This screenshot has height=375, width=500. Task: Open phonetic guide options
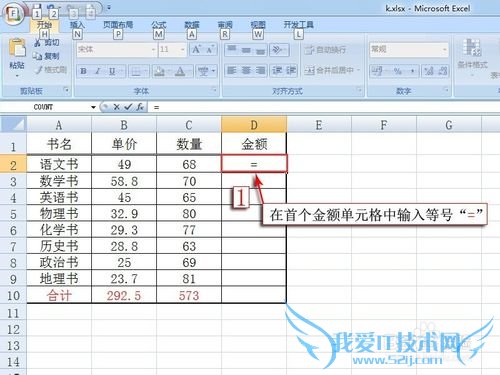203,71
